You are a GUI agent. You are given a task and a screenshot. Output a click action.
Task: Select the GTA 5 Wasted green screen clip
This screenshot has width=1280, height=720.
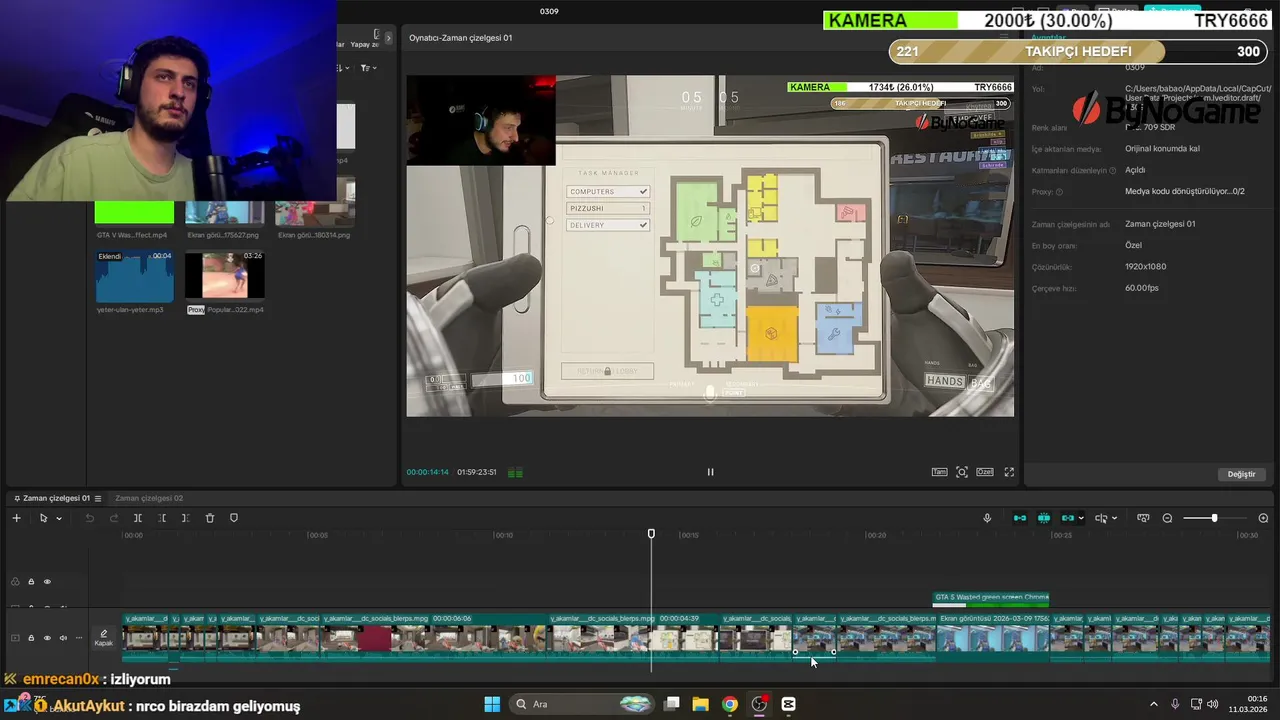pos(991,598)
